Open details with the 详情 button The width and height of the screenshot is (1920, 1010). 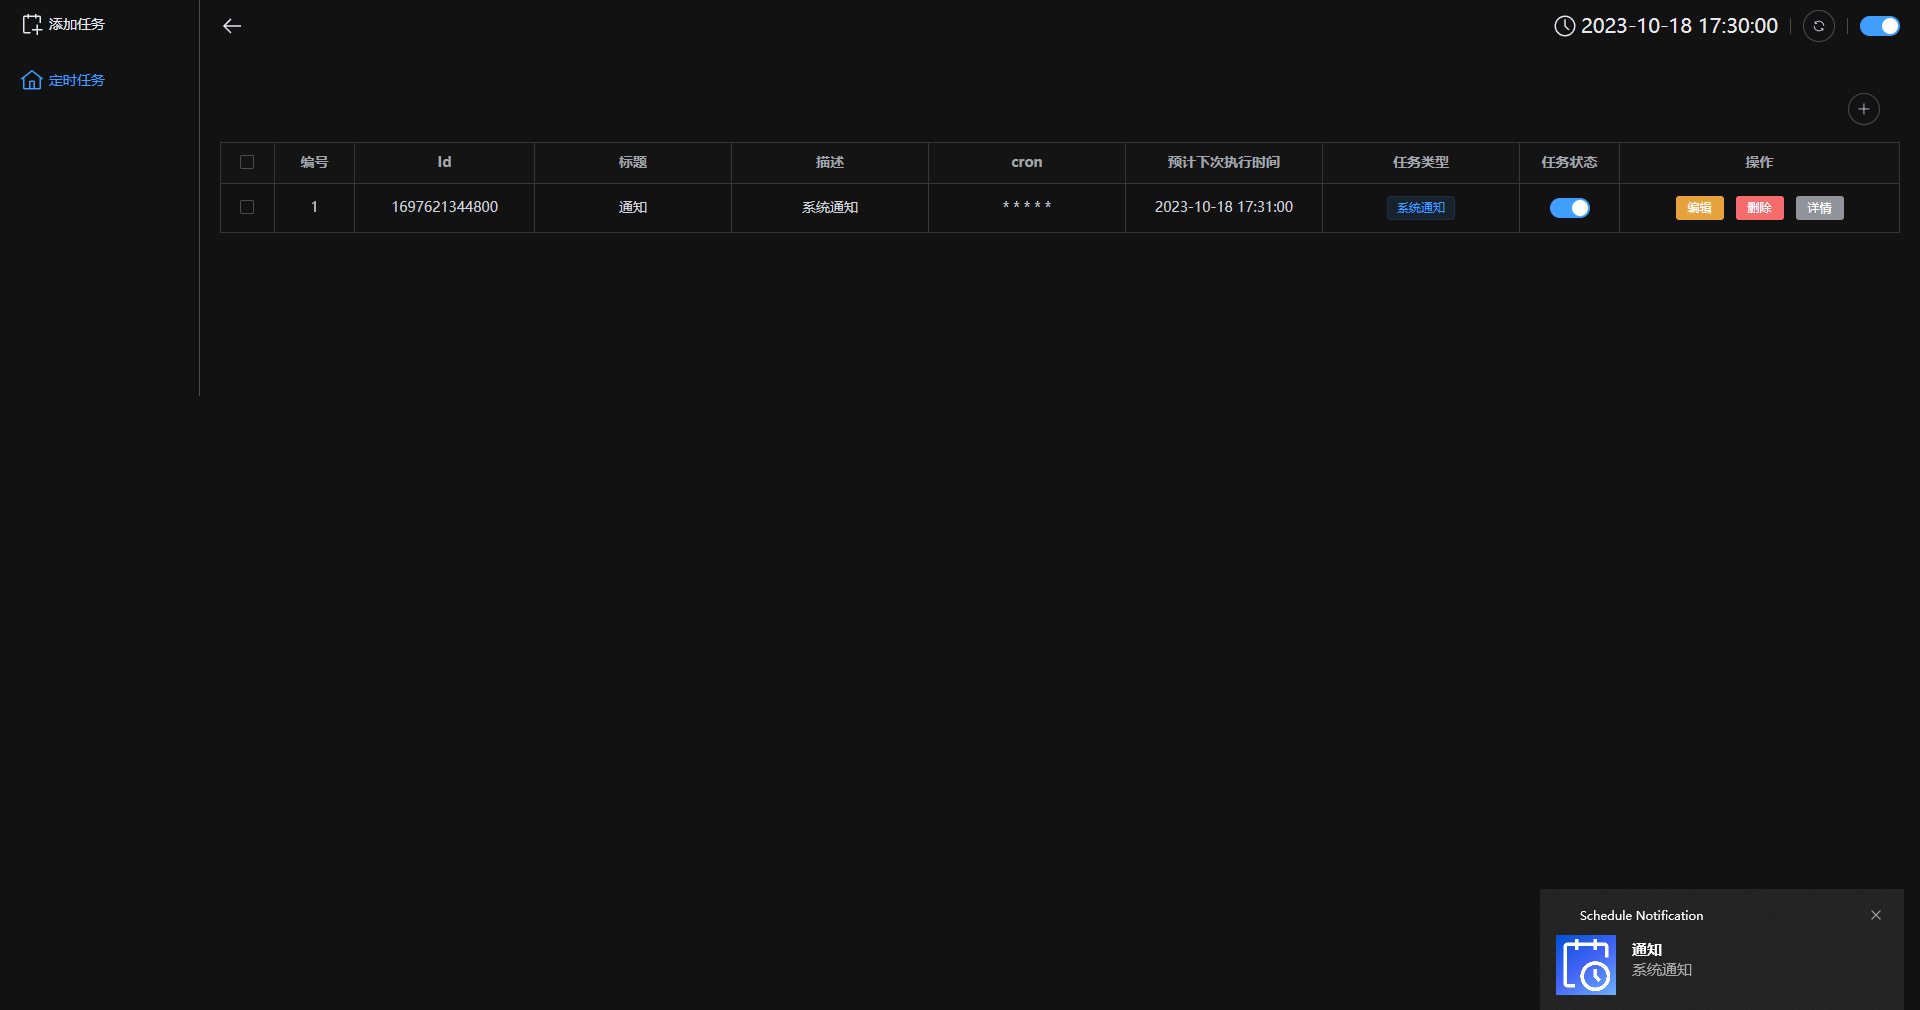click(x=1819, y=208)
